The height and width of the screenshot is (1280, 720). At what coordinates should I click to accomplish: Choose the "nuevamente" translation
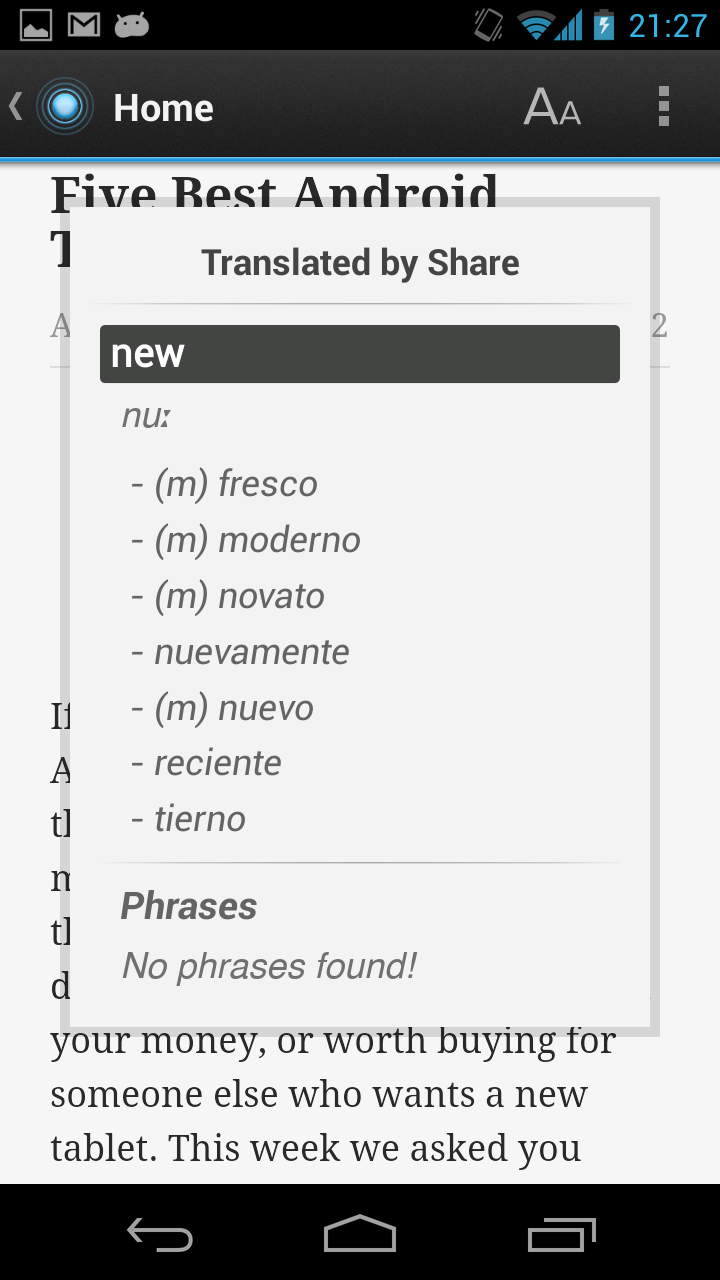[251, 652]
